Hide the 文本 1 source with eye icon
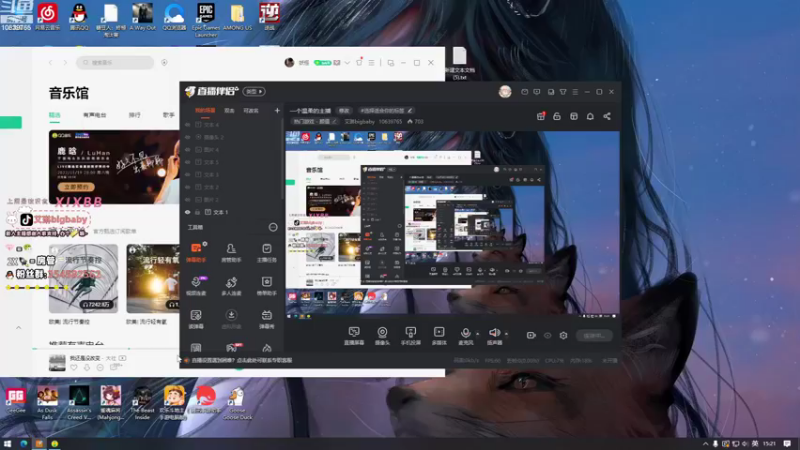The width and height of the screenshot is (800, 450). pos(187,212)
